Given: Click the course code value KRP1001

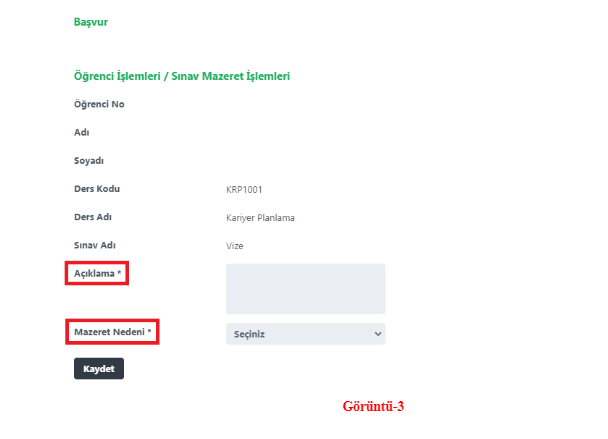Looking at the screenshot, I should (x=245, y=189).
